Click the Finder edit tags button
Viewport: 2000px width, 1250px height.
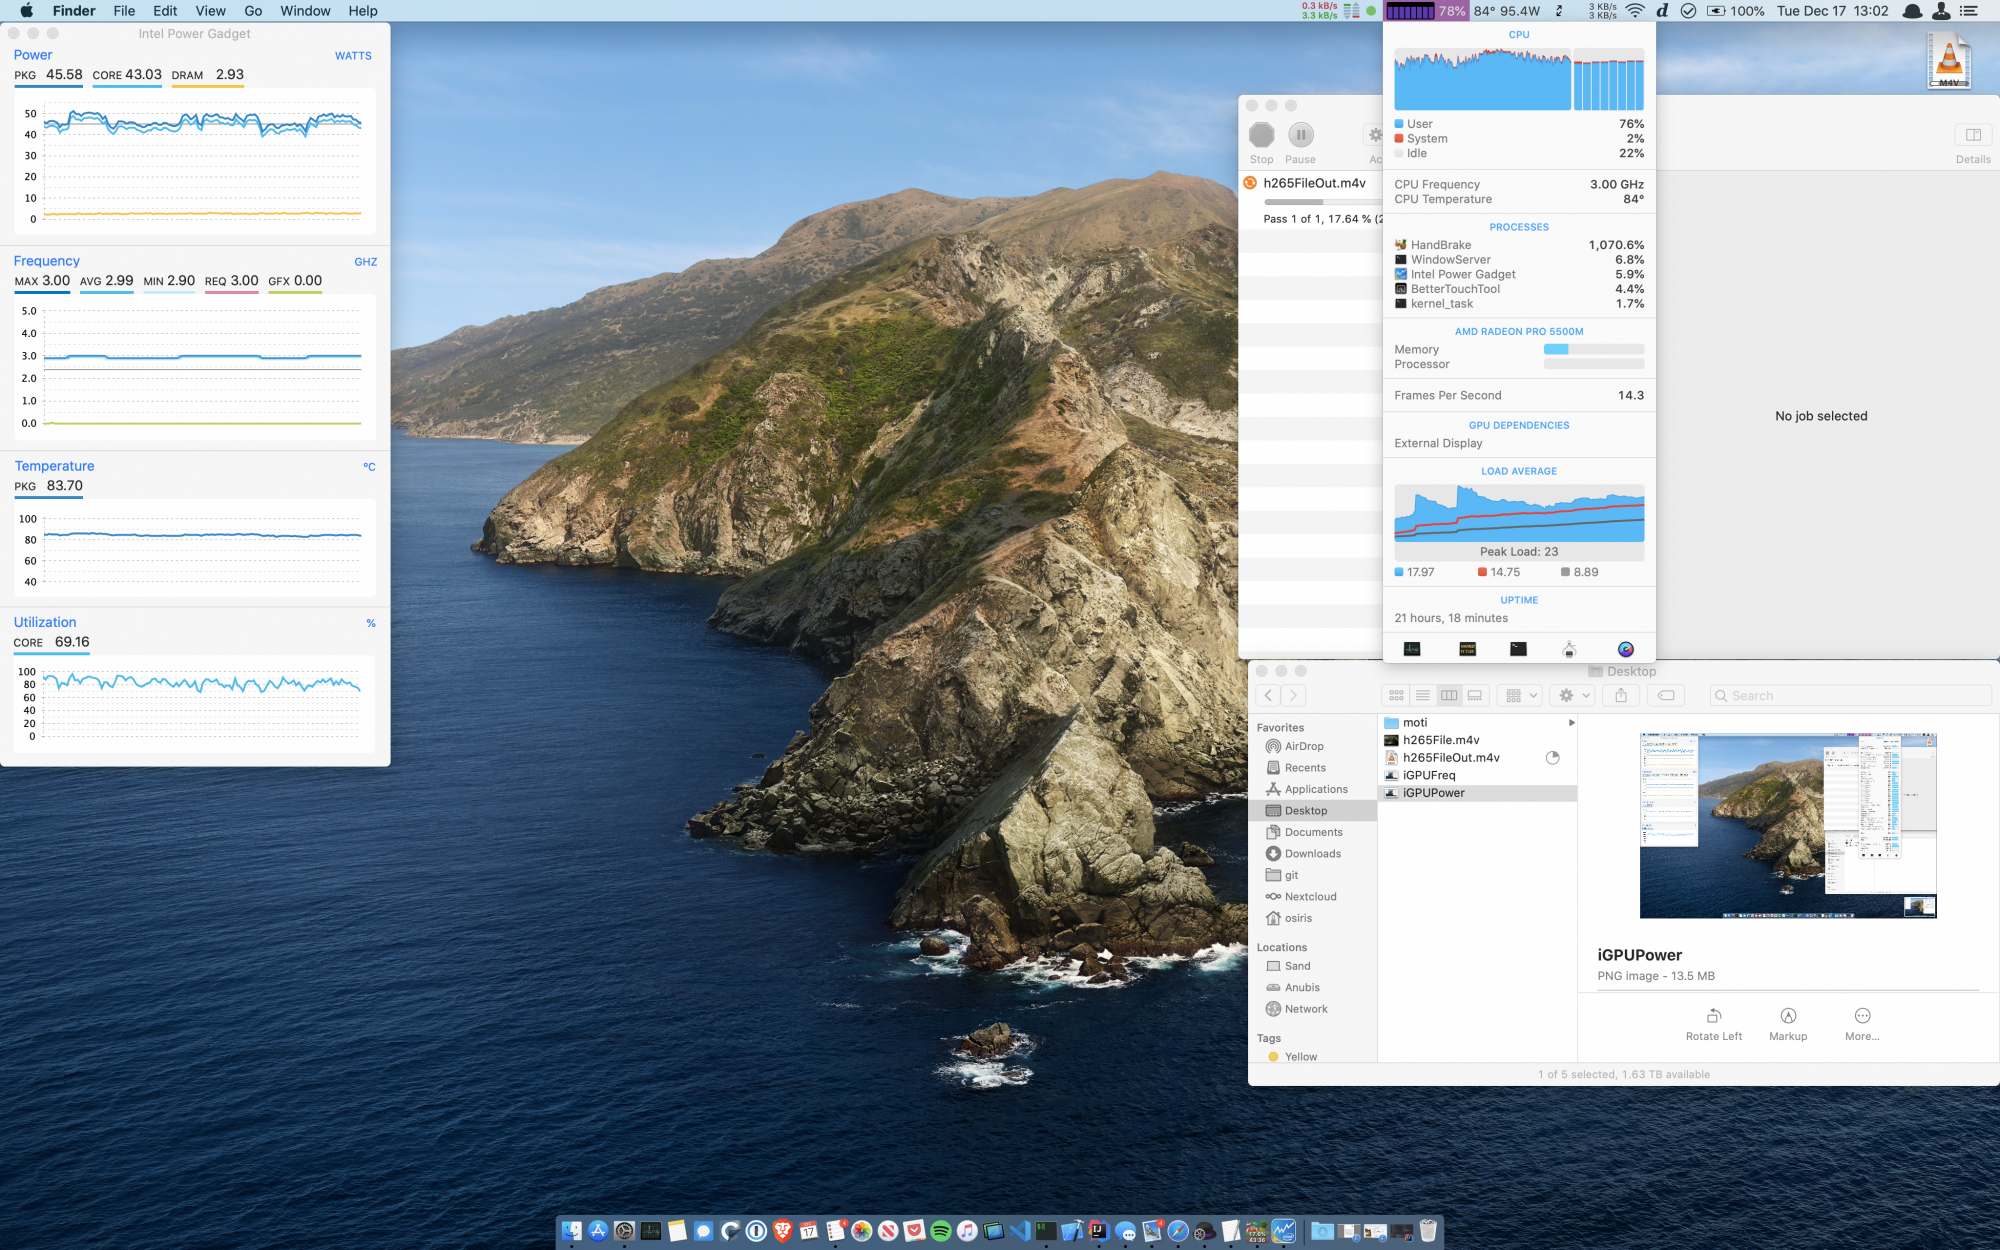(1666, 695)
